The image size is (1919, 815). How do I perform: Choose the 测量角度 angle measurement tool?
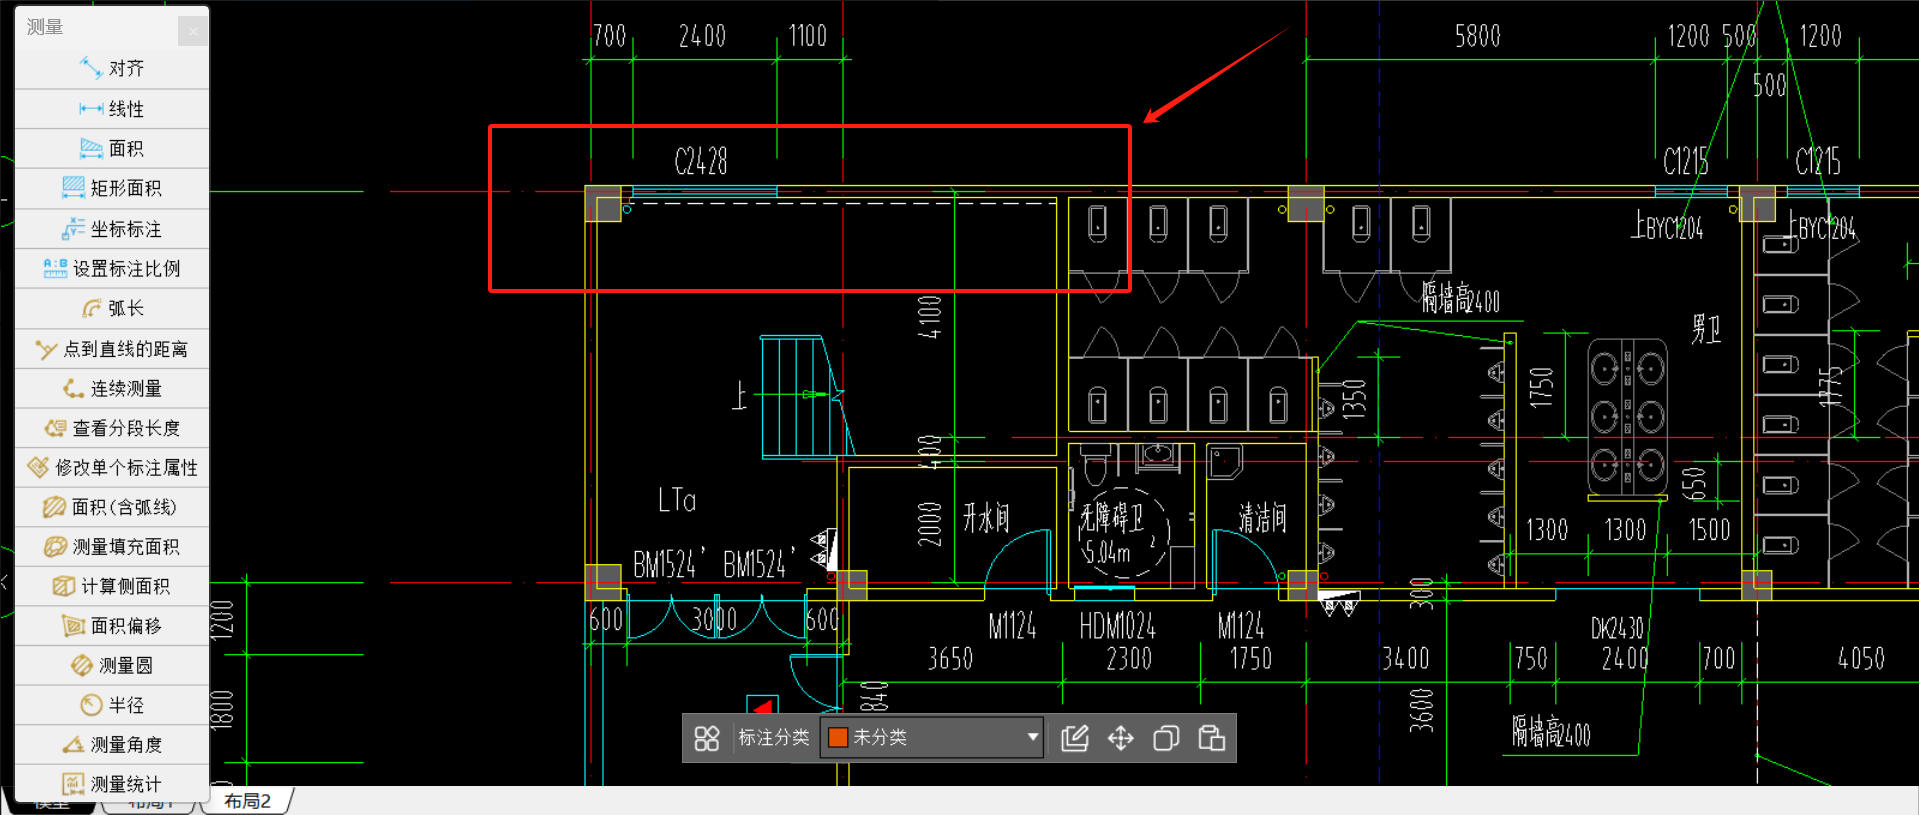[x=112, y=744]
